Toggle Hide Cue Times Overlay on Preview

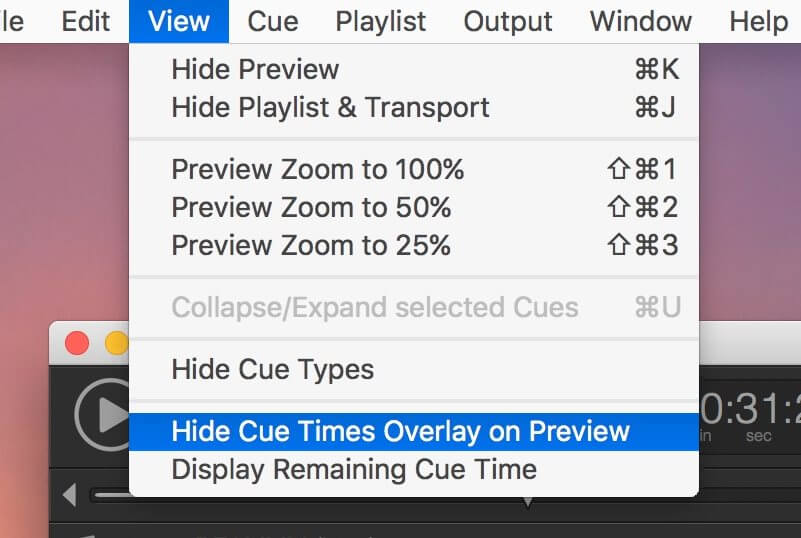coord(414,432)
